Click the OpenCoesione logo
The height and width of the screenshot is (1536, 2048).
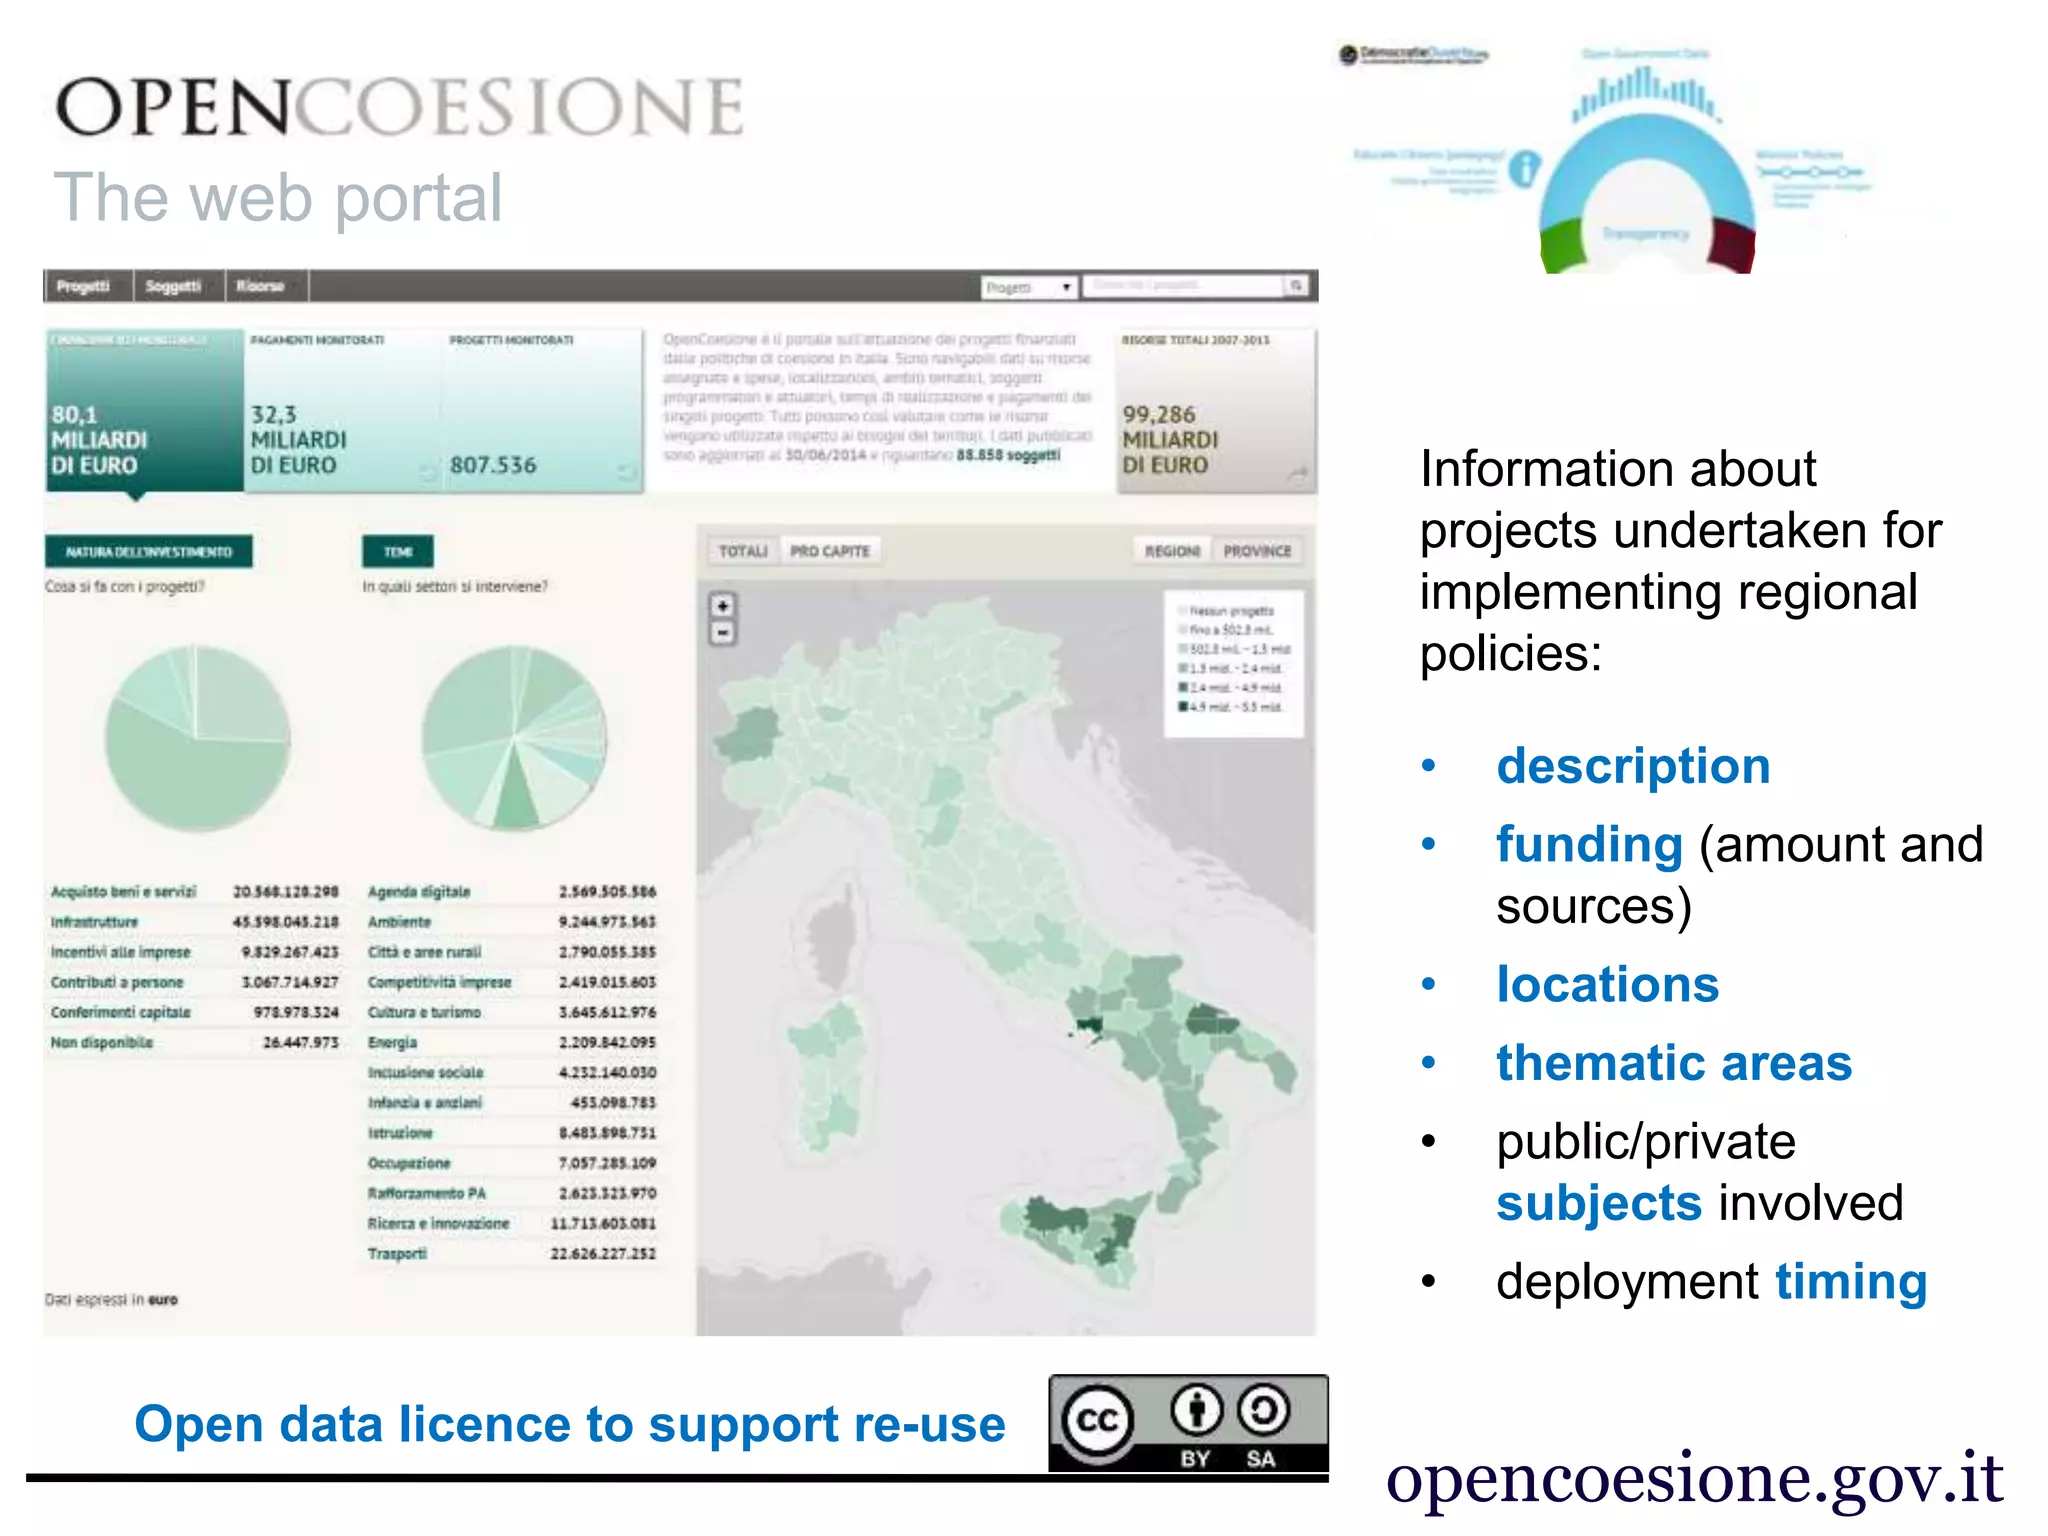[x=400, y=107]
